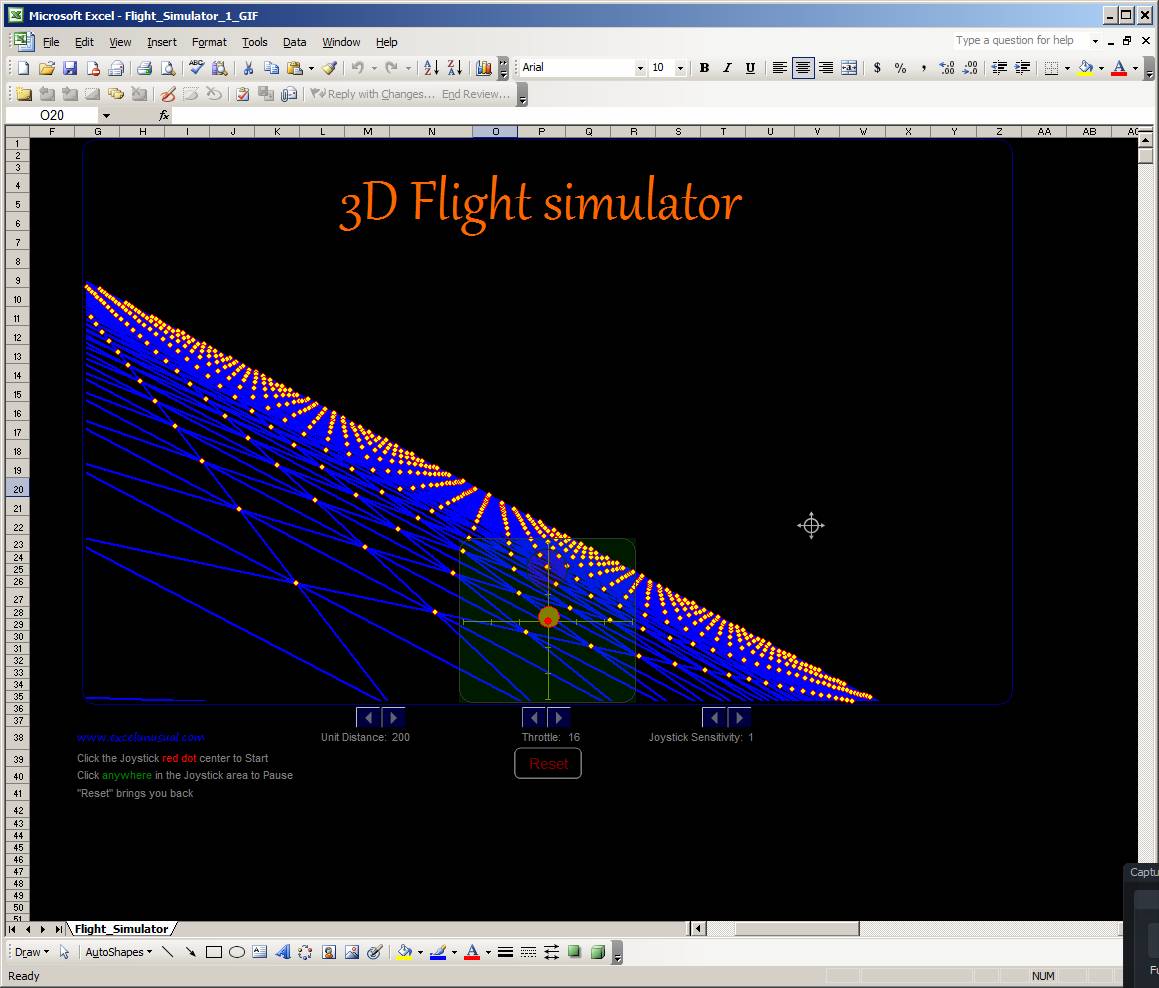The width and height of the screenshot is (1159, 988).
Task: Apply Currency Style with the dollar icon
Action: point(877,68)
